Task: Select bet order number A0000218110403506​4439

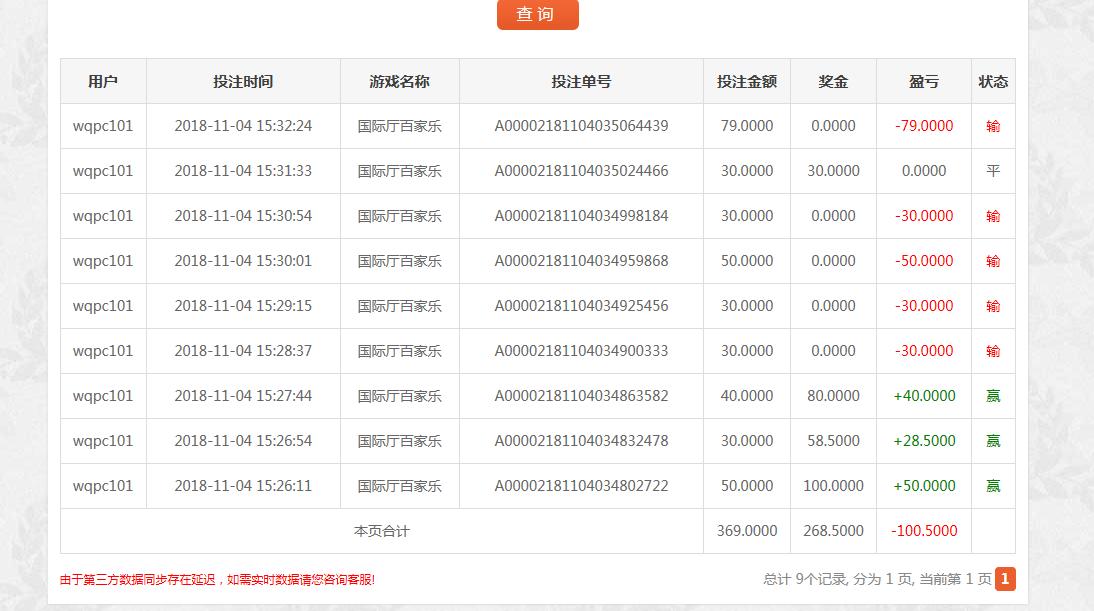Action: 581,126
